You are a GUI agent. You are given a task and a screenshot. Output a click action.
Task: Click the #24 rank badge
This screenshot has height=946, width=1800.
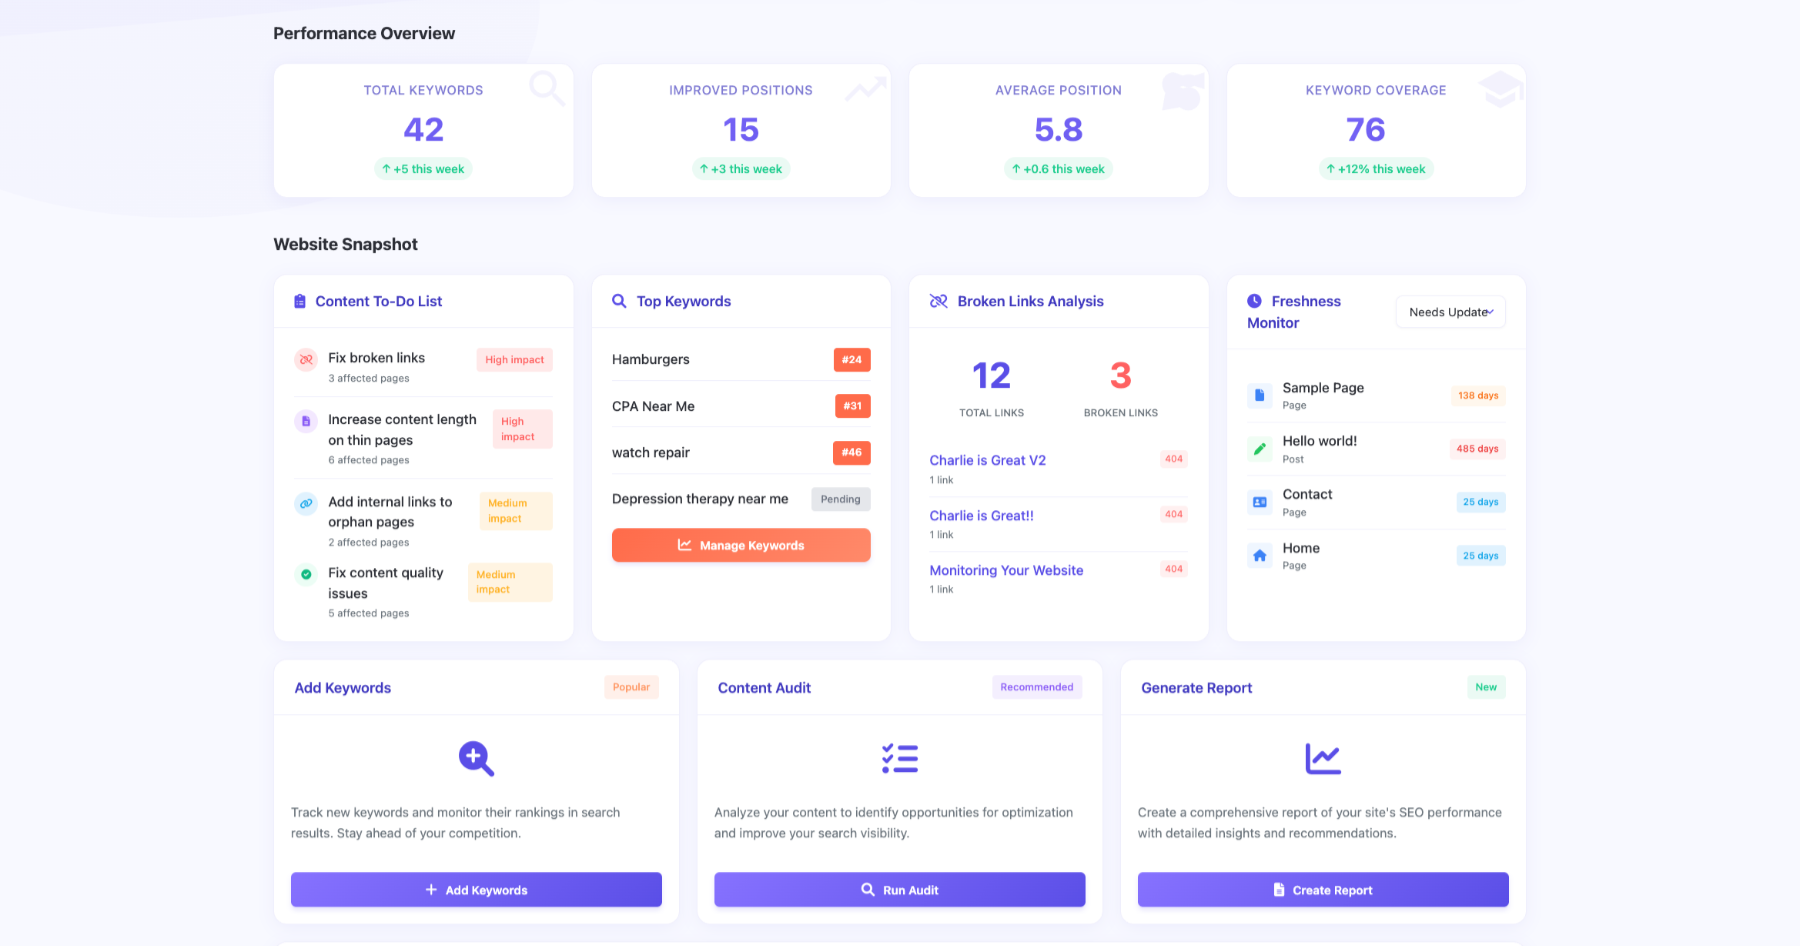point(852,360)
